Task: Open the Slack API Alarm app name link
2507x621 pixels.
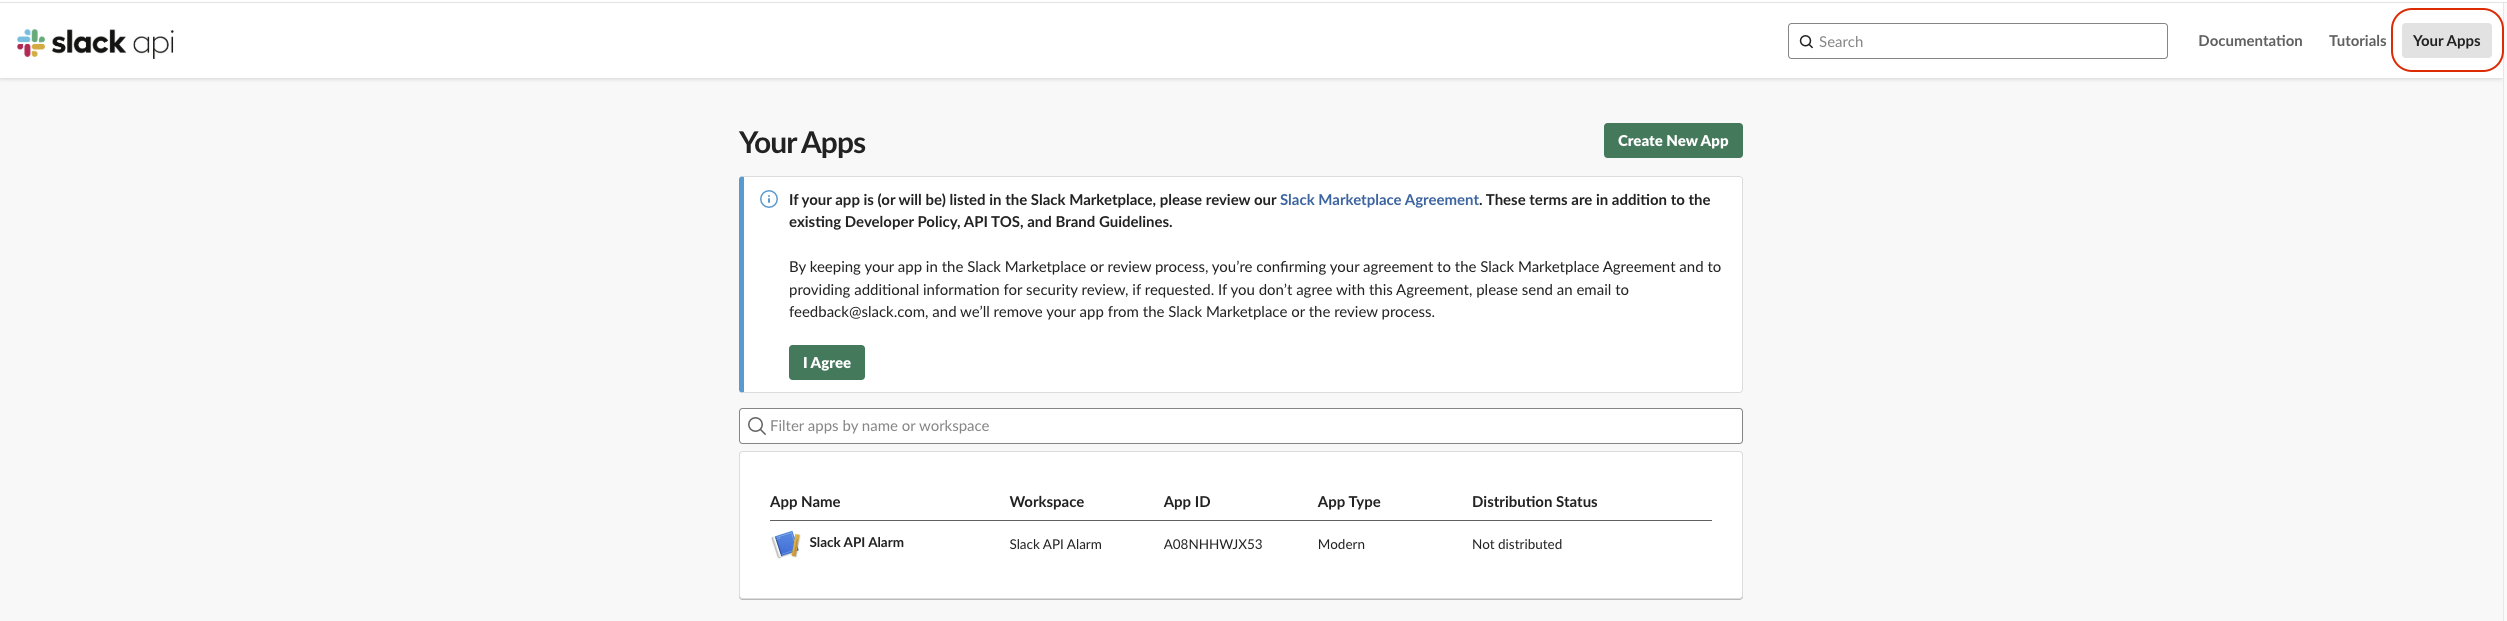Action: coord(856,542)
